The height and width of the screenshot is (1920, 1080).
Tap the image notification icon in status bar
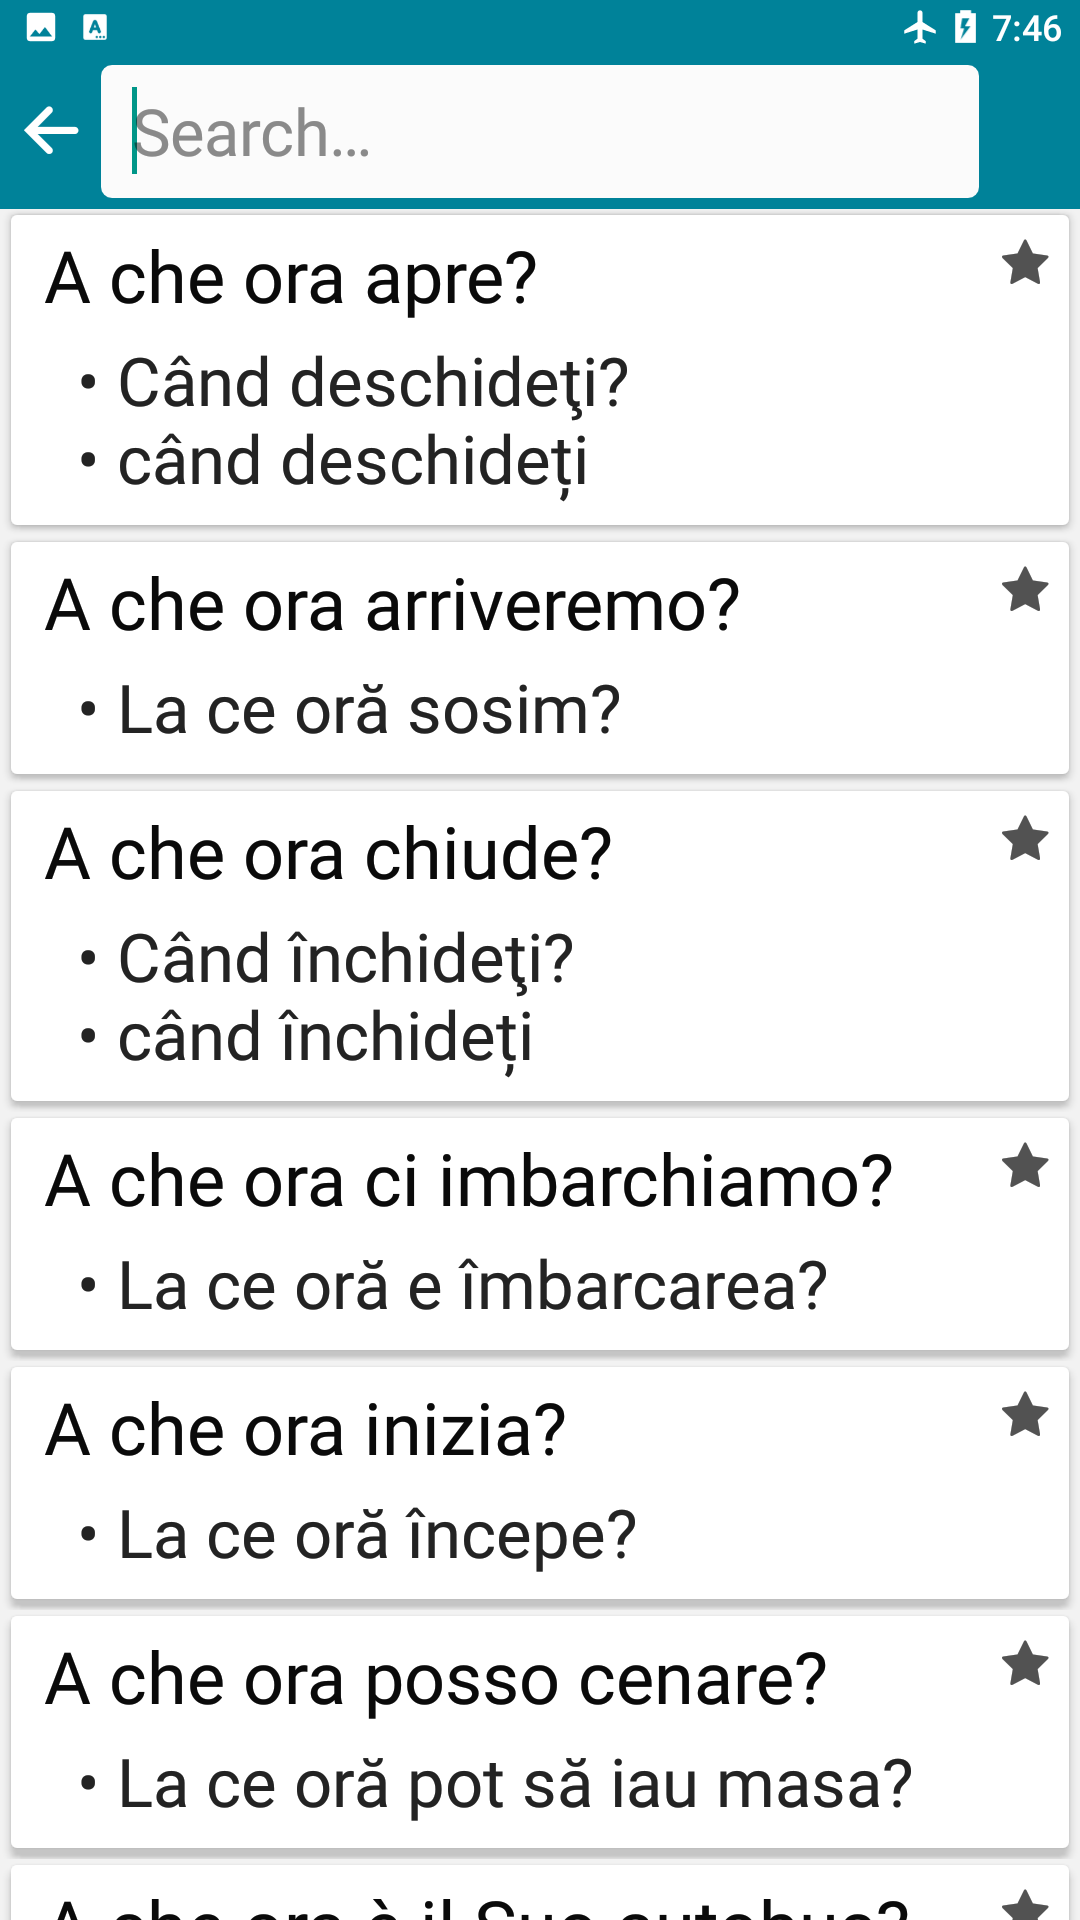click(41, 28)
